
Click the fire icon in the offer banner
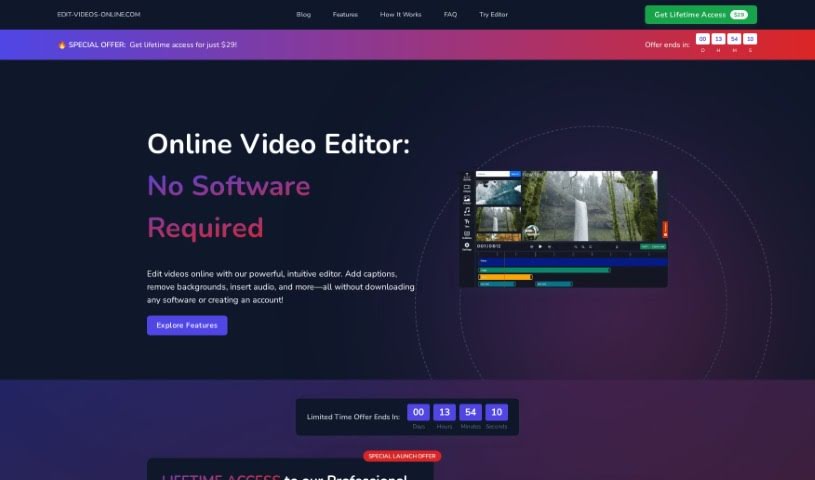(62, 45)
